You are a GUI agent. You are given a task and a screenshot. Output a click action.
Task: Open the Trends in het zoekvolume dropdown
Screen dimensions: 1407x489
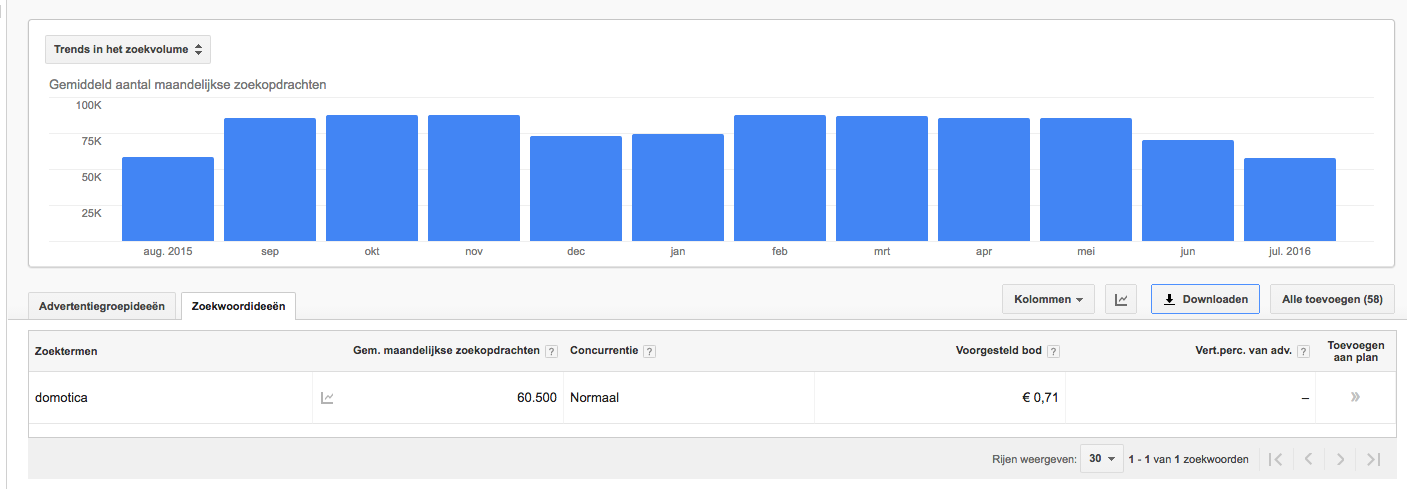128,49
